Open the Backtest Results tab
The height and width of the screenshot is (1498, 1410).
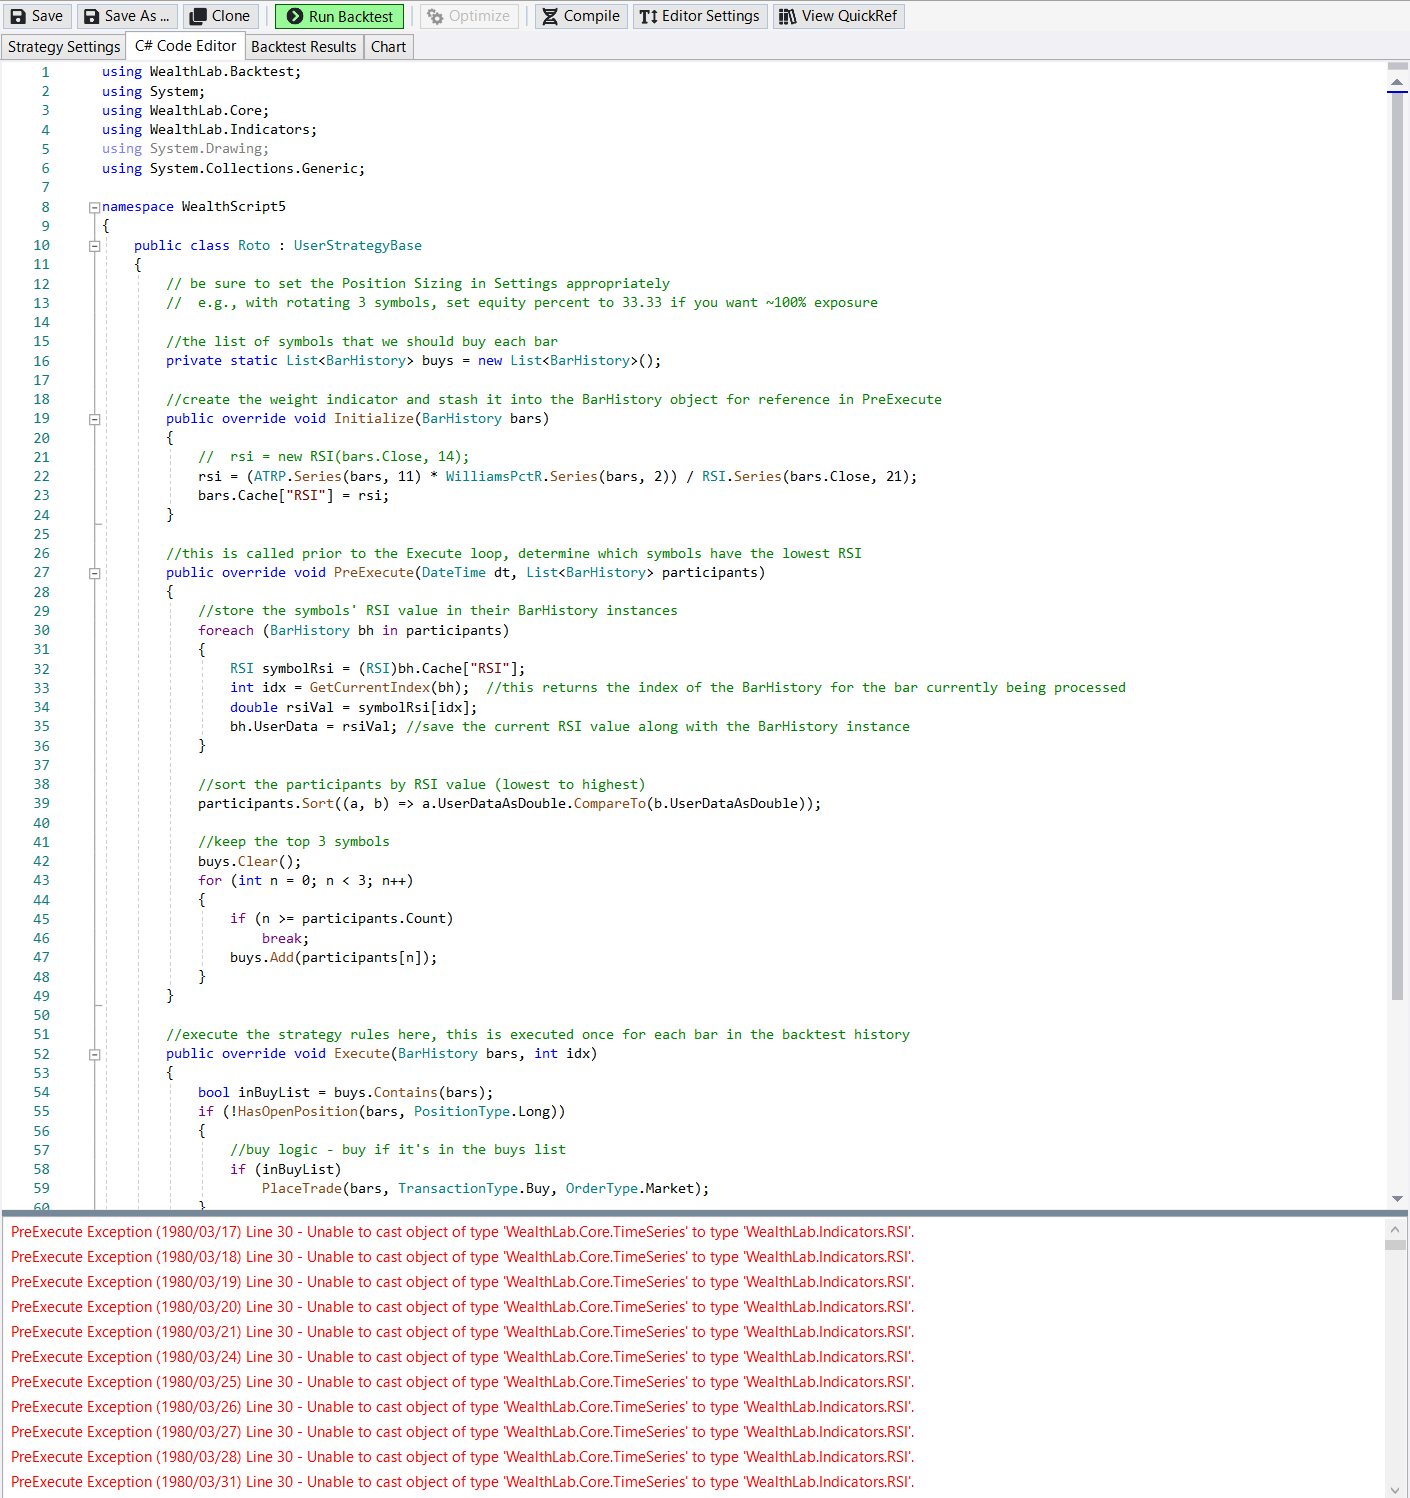[303, 47]
